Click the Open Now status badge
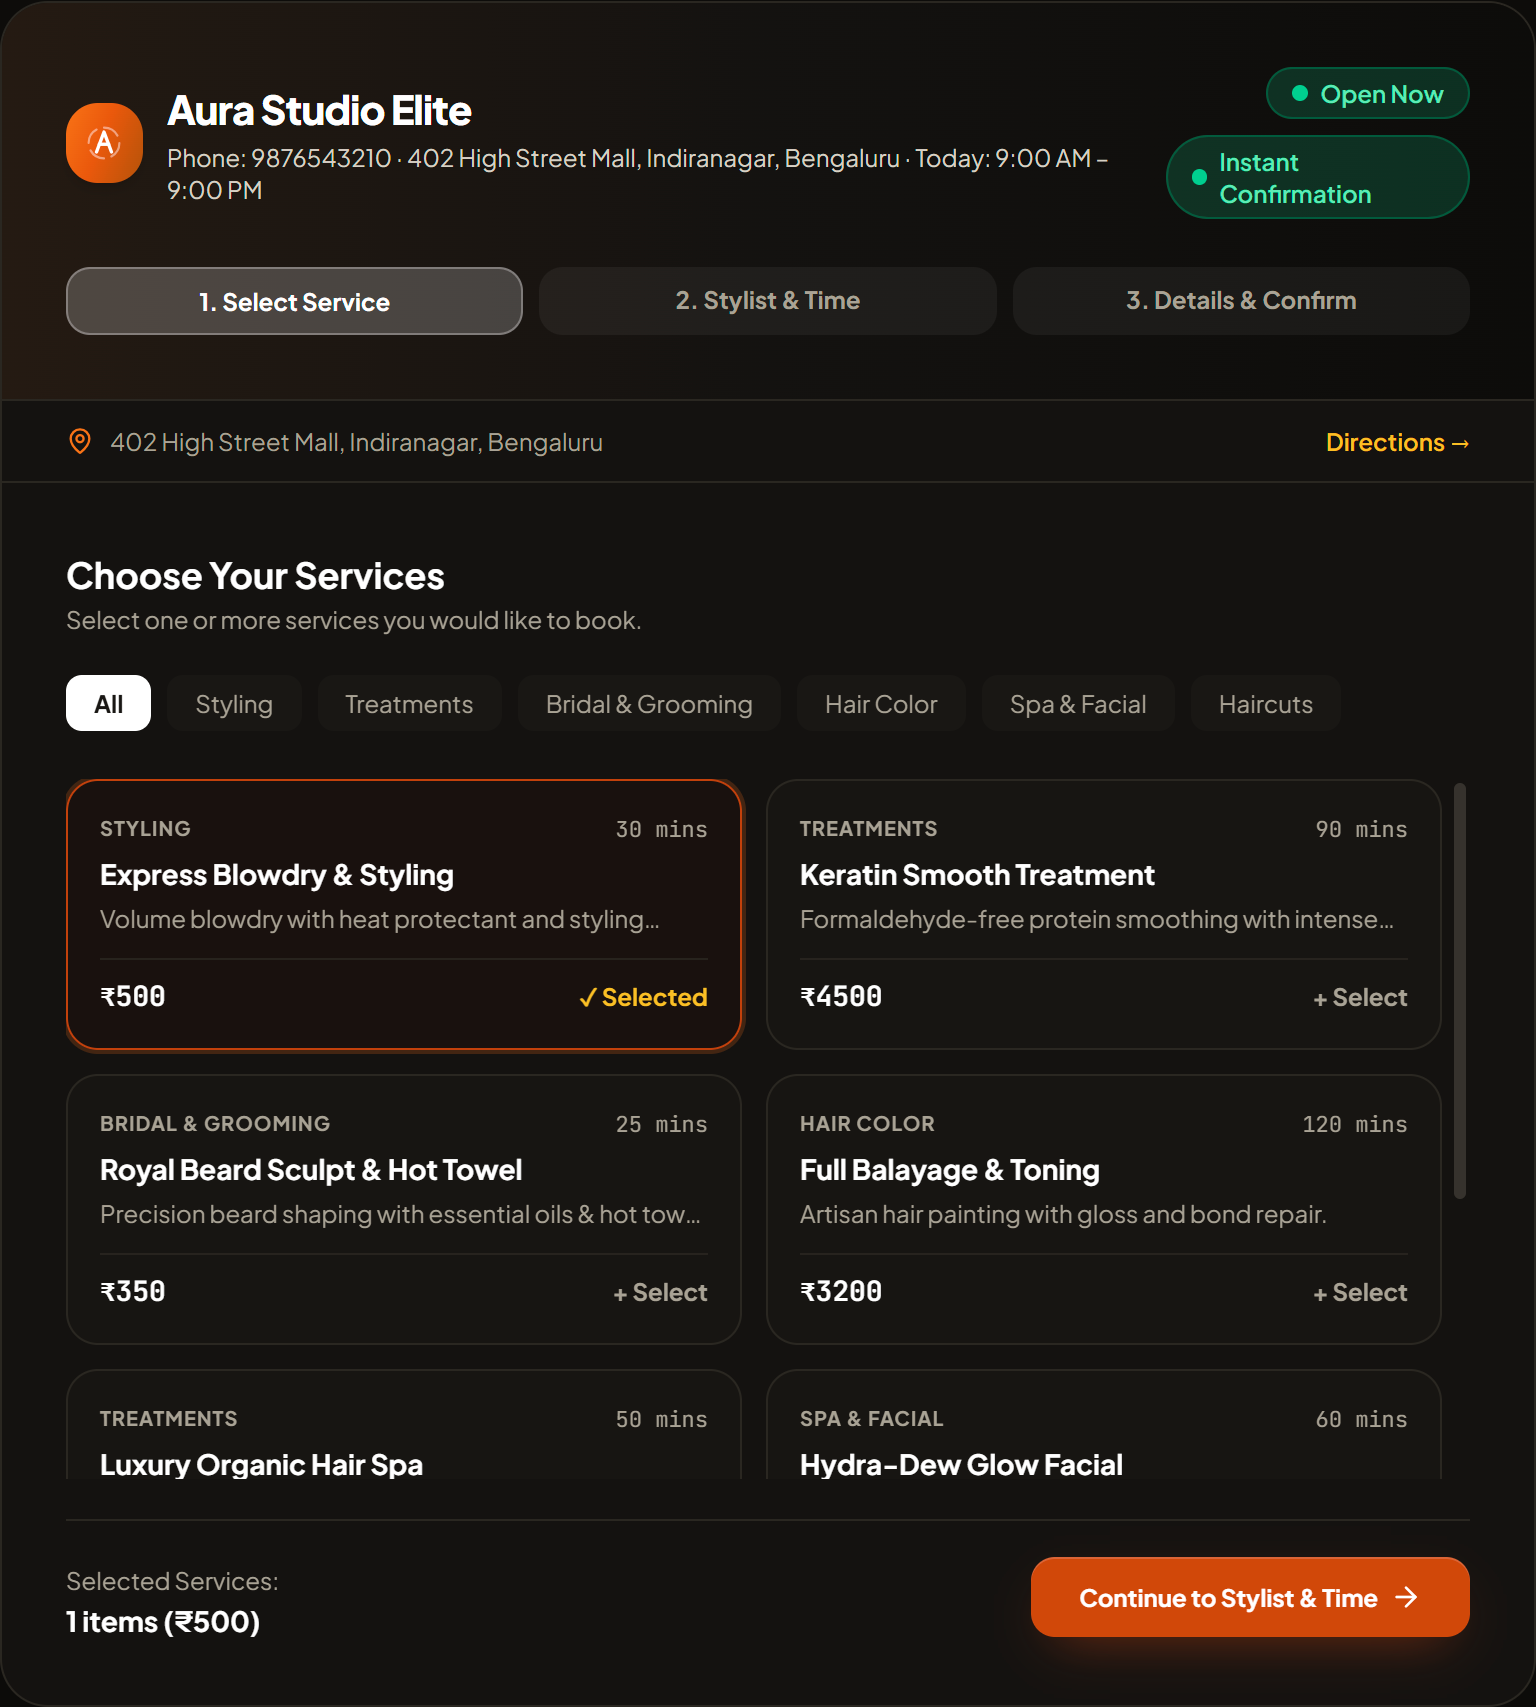 coord(1367,93)
